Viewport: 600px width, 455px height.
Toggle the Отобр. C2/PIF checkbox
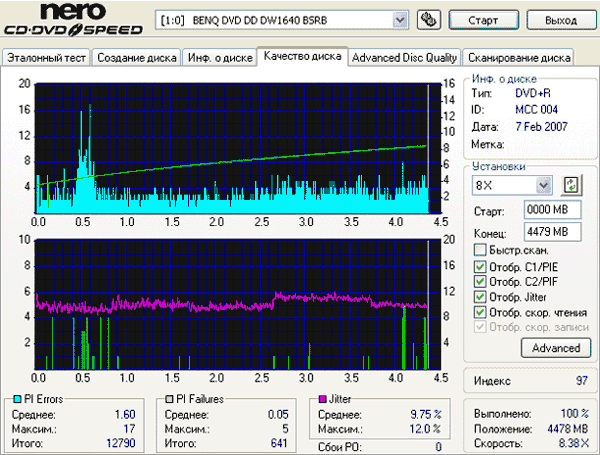point(481,281)
